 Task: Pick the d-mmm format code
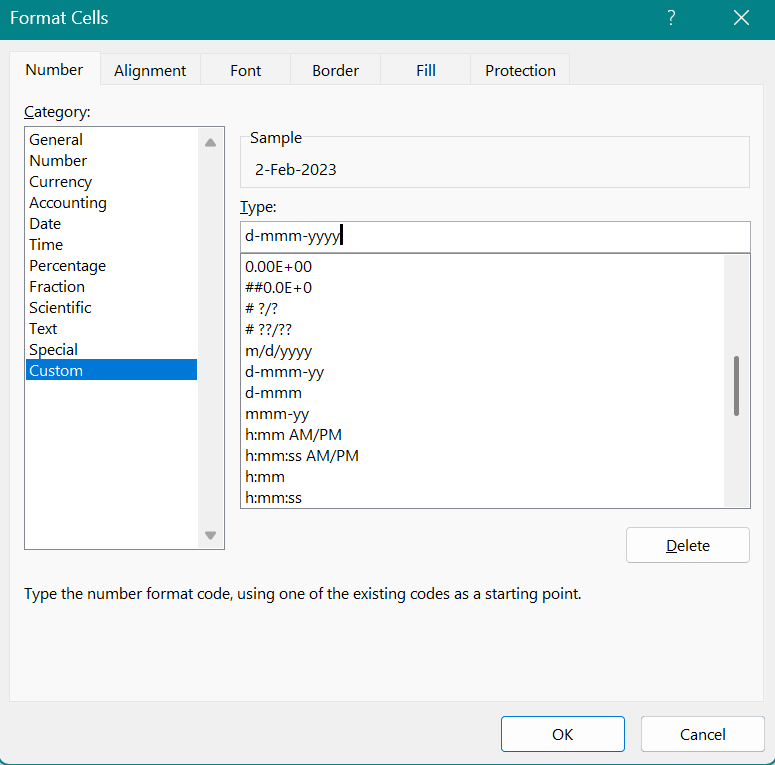point(482,393)
